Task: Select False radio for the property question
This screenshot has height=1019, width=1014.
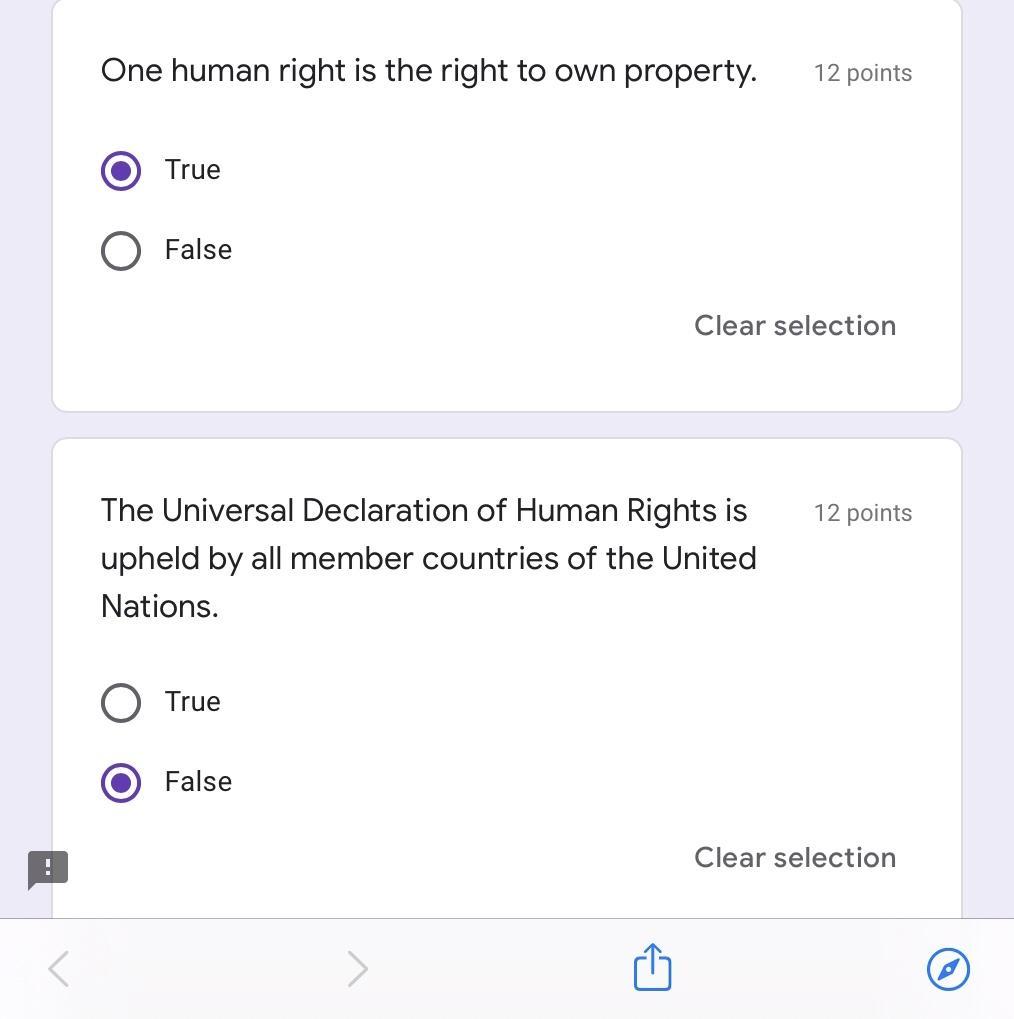Action: click(x=121, y=250)
